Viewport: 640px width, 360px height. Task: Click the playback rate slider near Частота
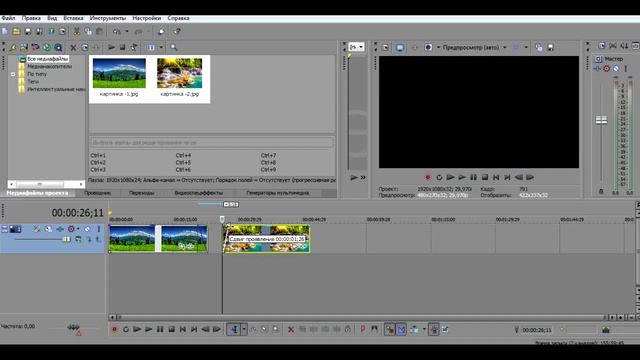73,327
